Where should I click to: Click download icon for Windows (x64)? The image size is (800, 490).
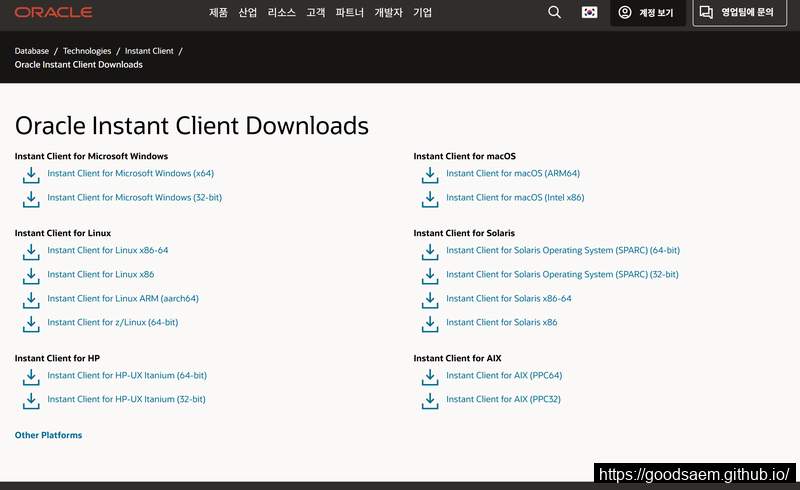[31, 175]
